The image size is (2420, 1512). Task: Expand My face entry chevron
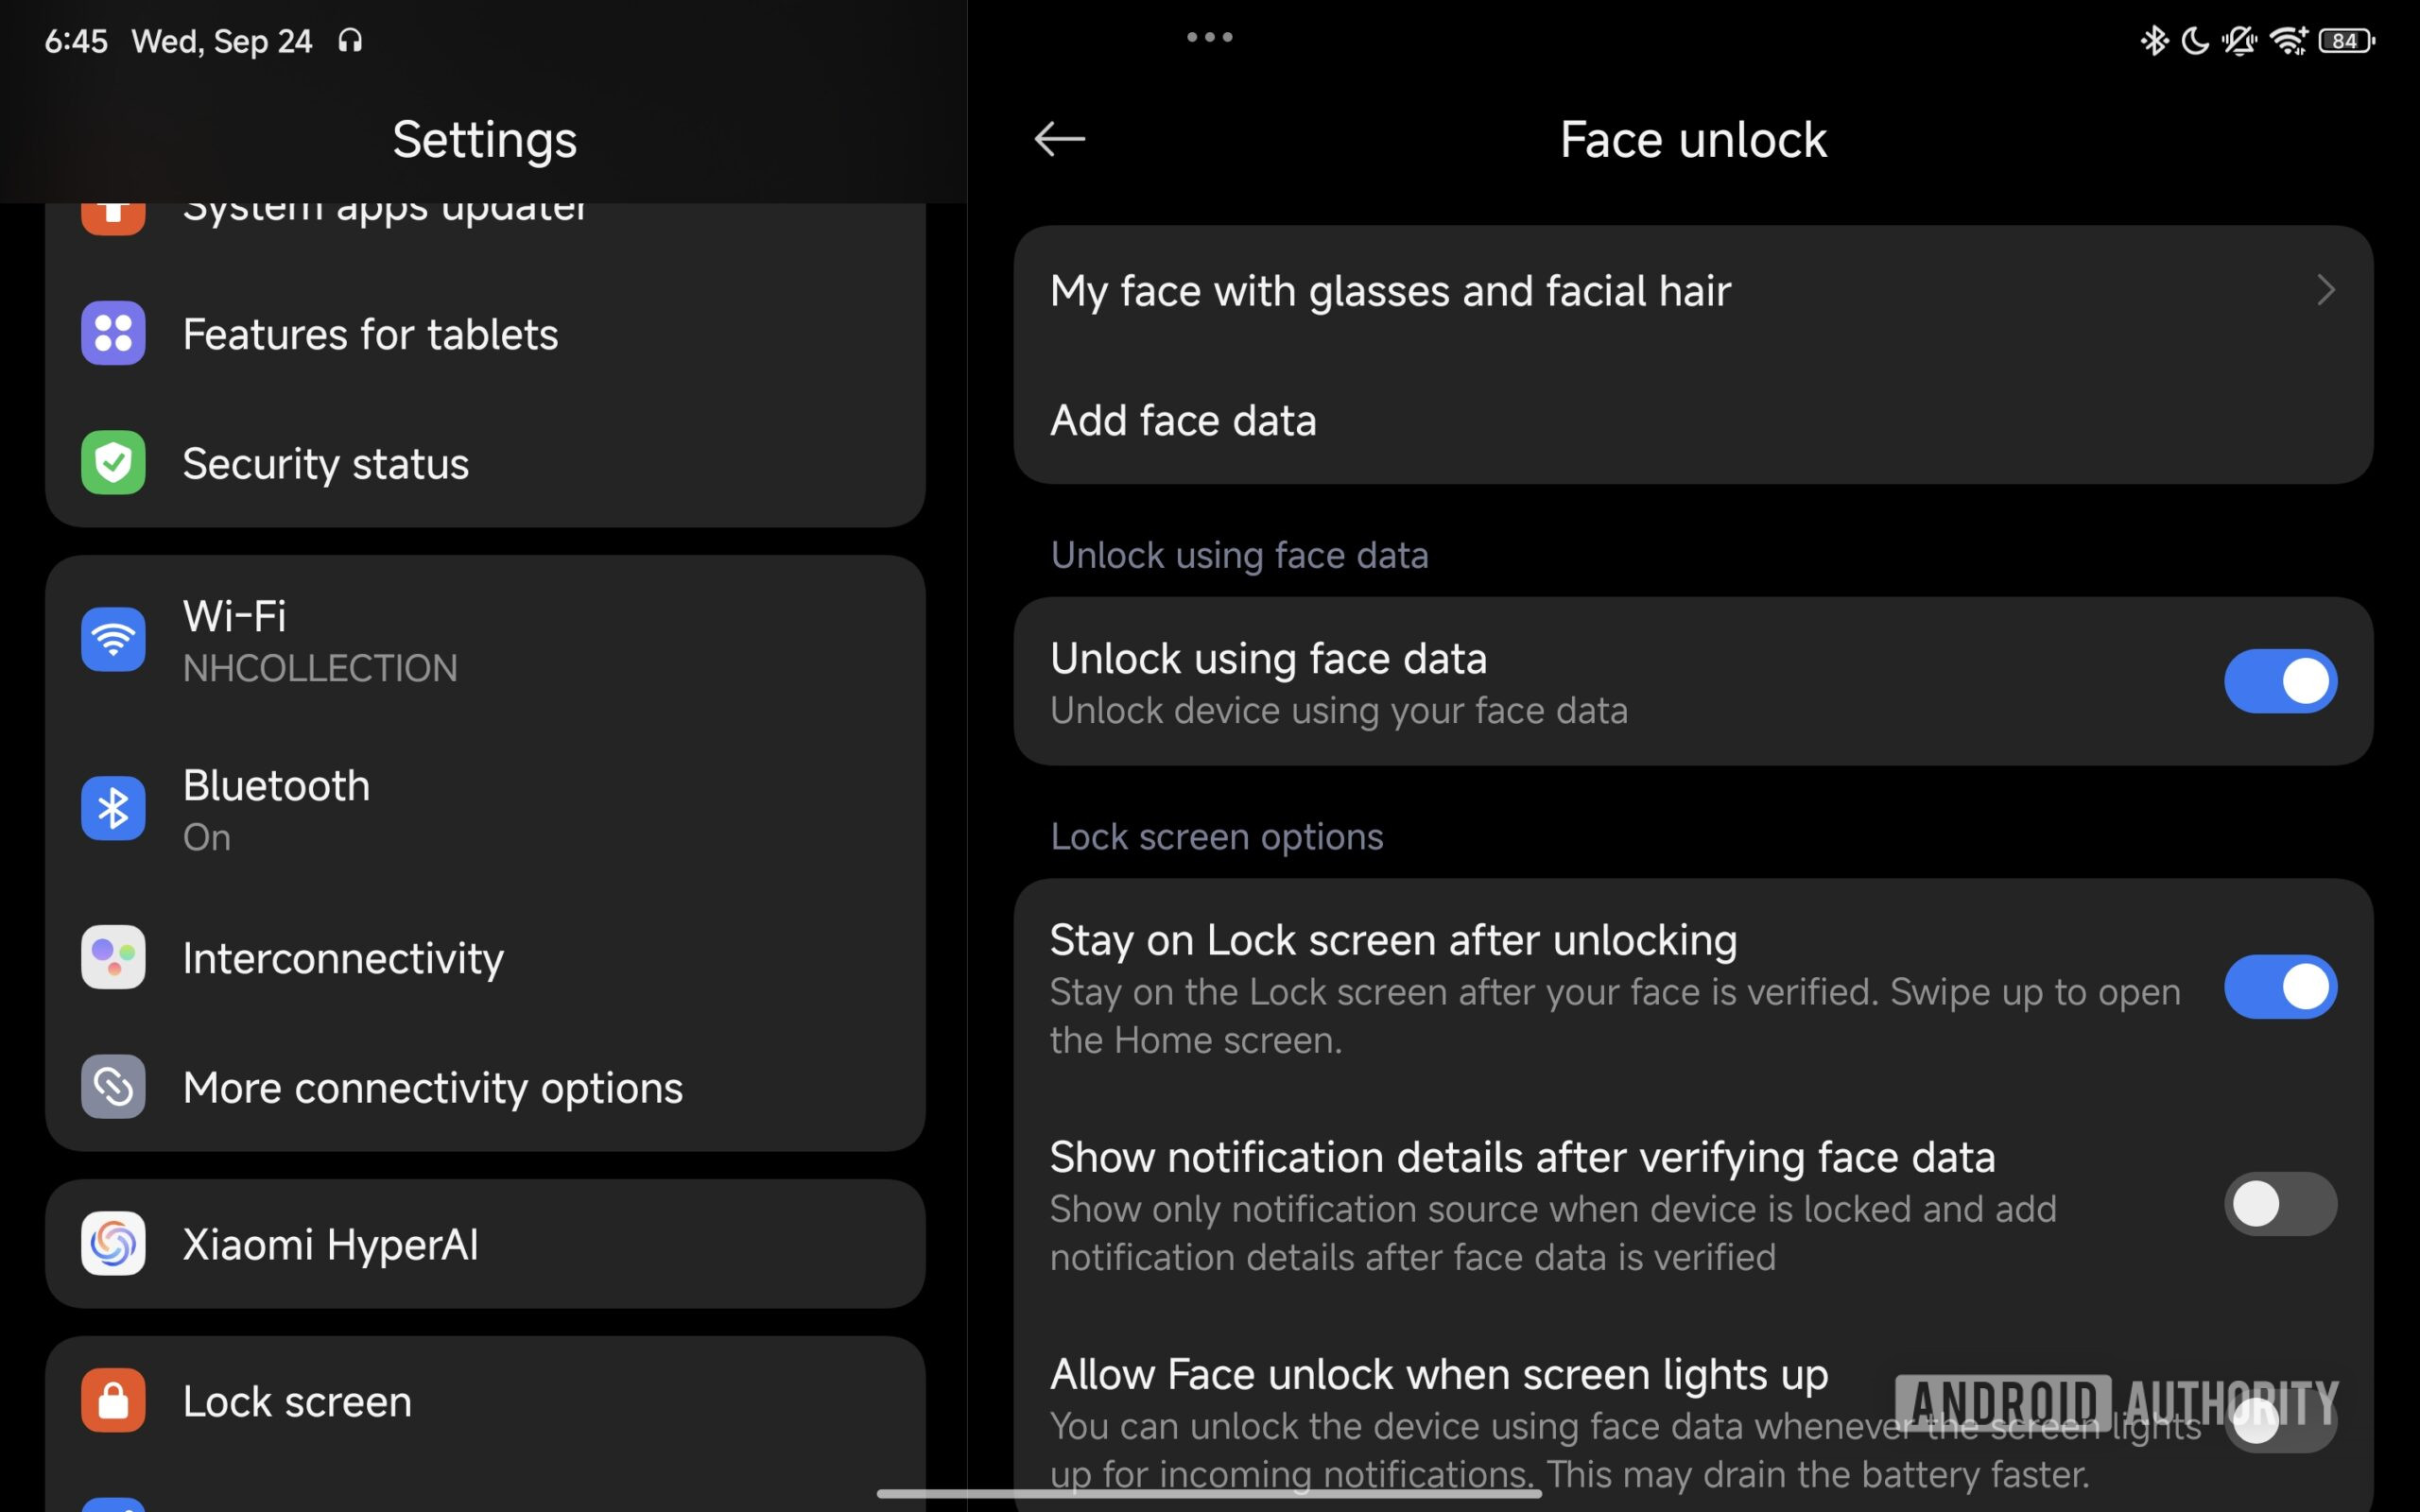point(2326,291)
